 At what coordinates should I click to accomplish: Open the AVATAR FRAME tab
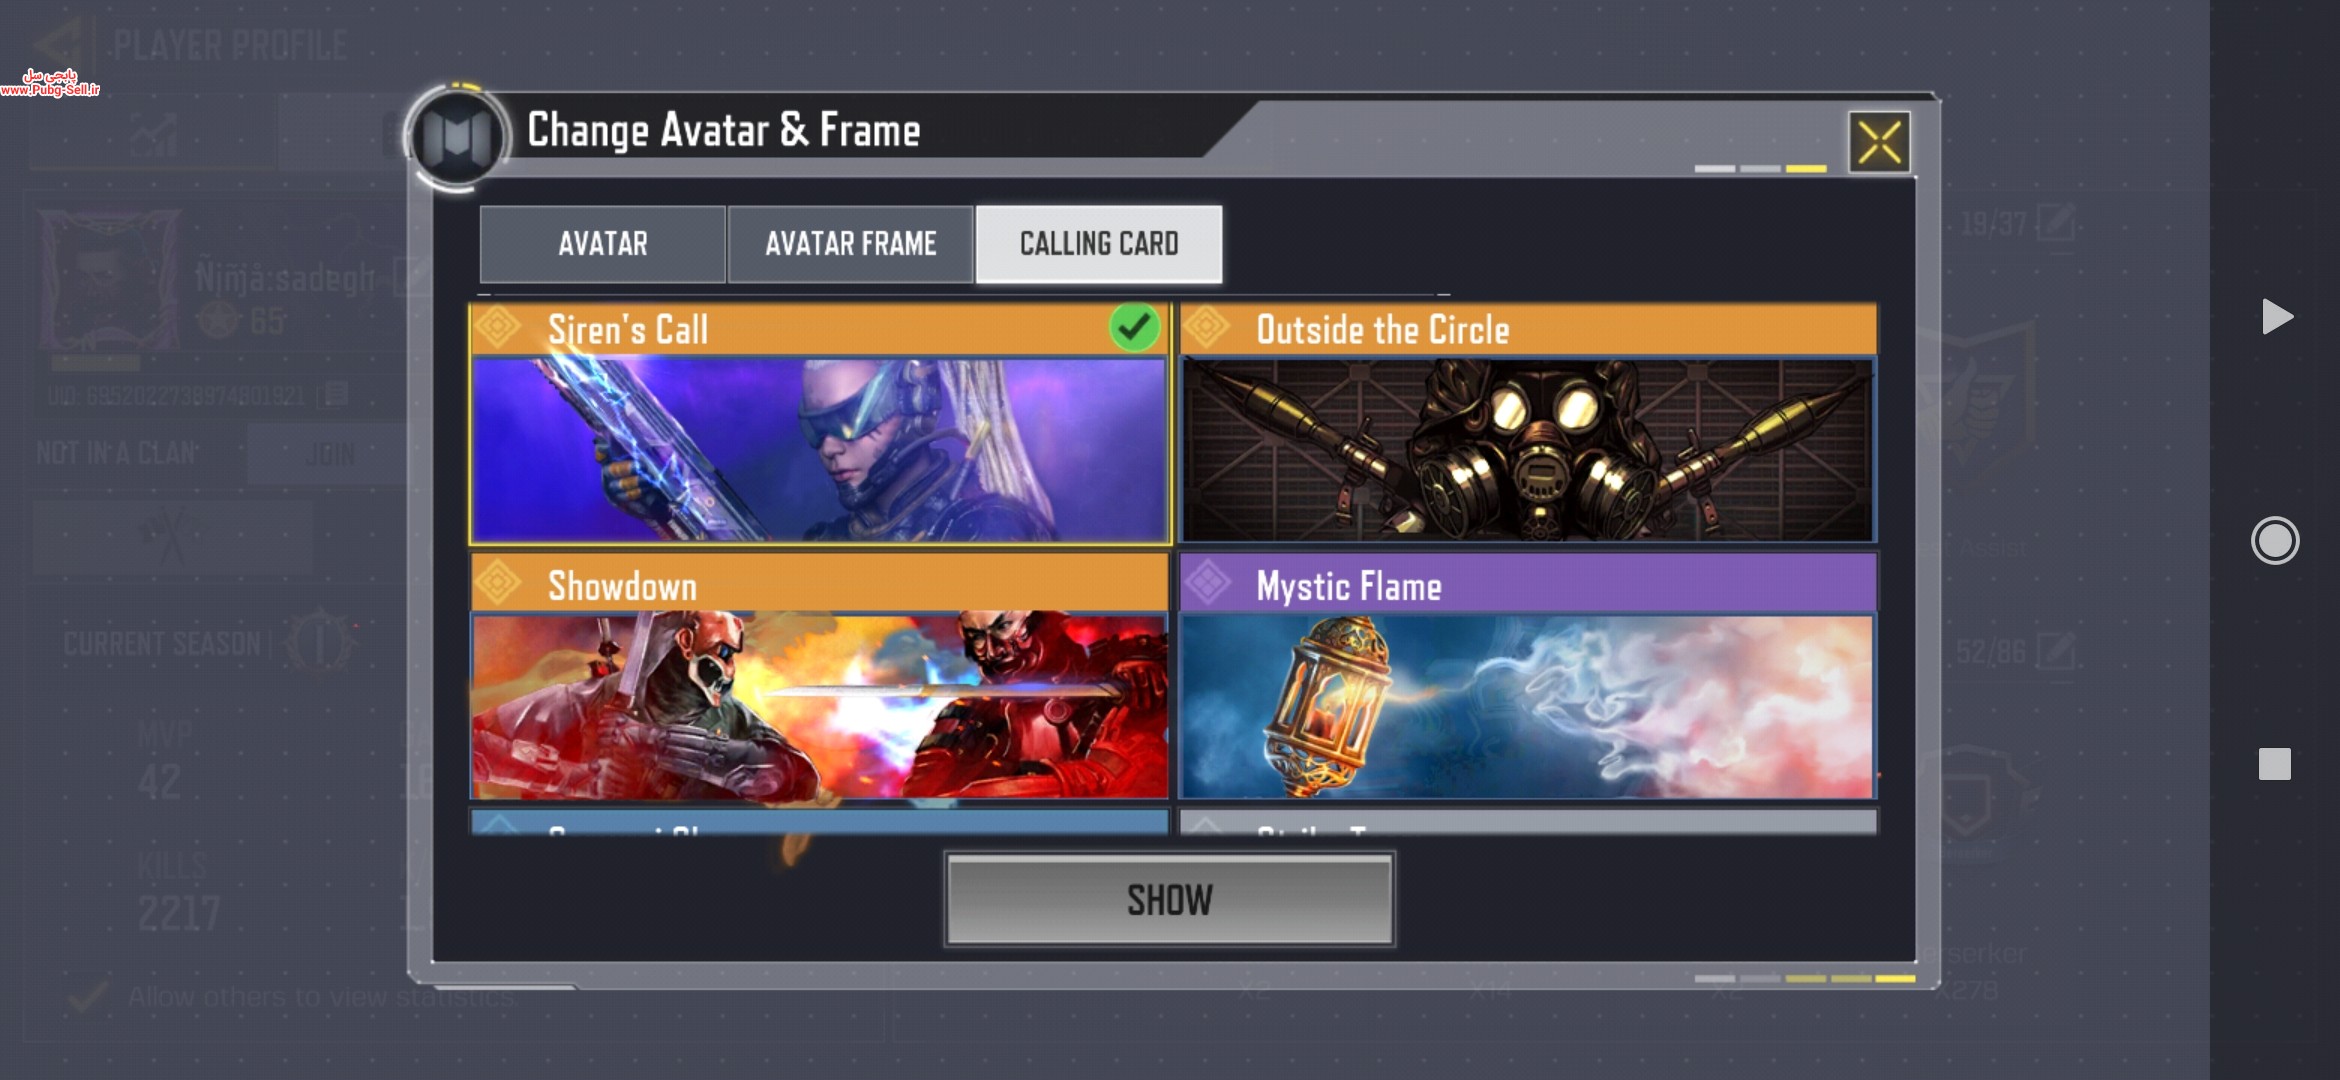pos(851,244)
